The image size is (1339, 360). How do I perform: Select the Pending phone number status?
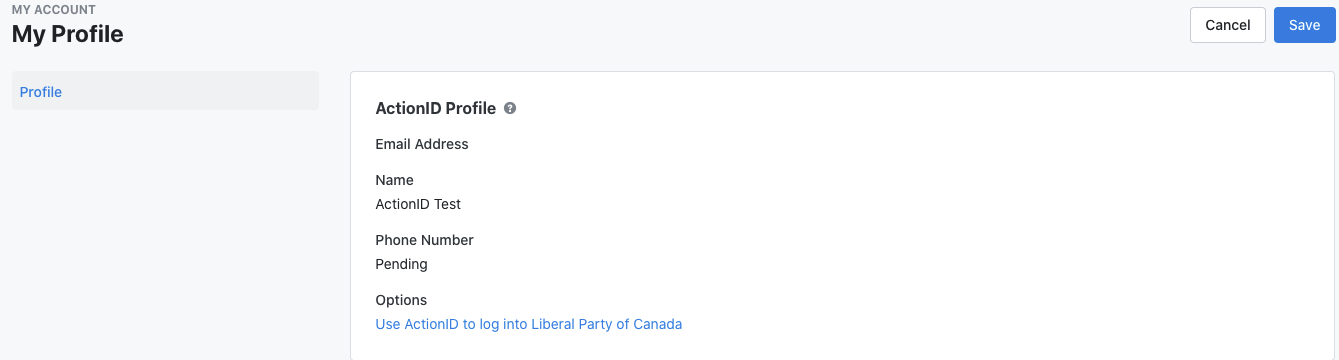(x=401, y=264)
